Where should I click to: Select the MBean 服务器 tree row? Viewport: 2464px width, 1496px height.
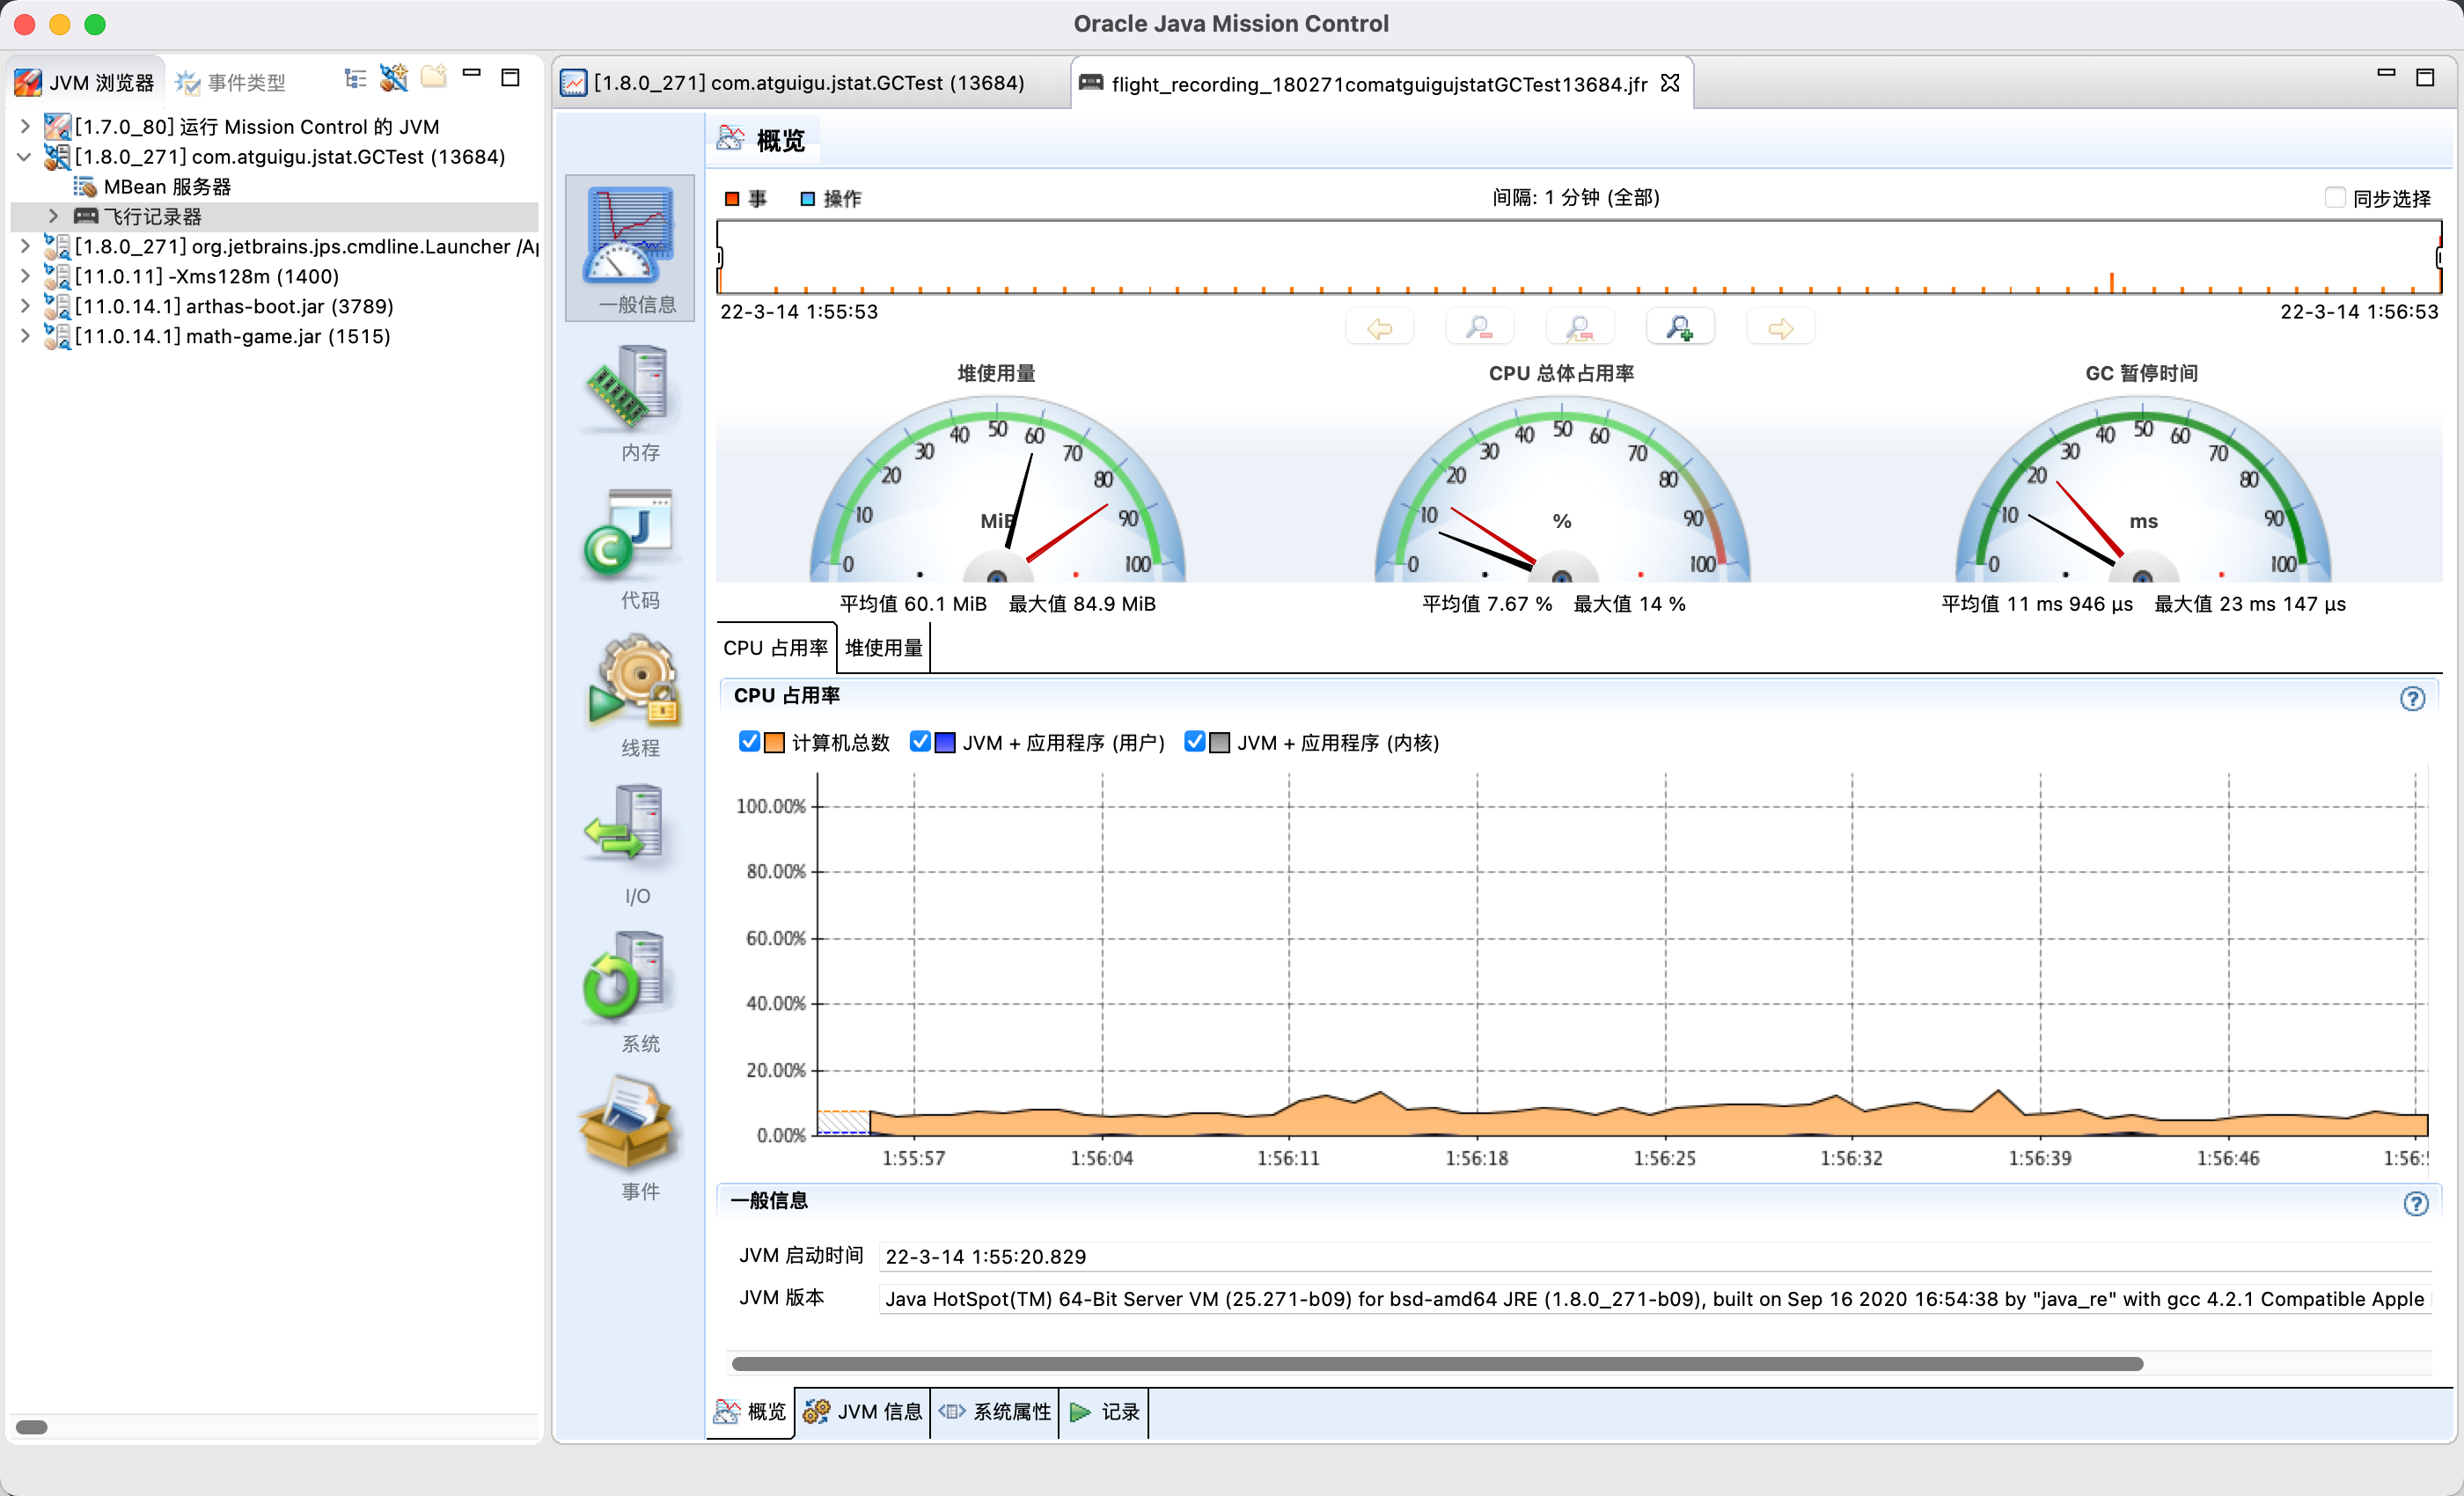[274, 187]
